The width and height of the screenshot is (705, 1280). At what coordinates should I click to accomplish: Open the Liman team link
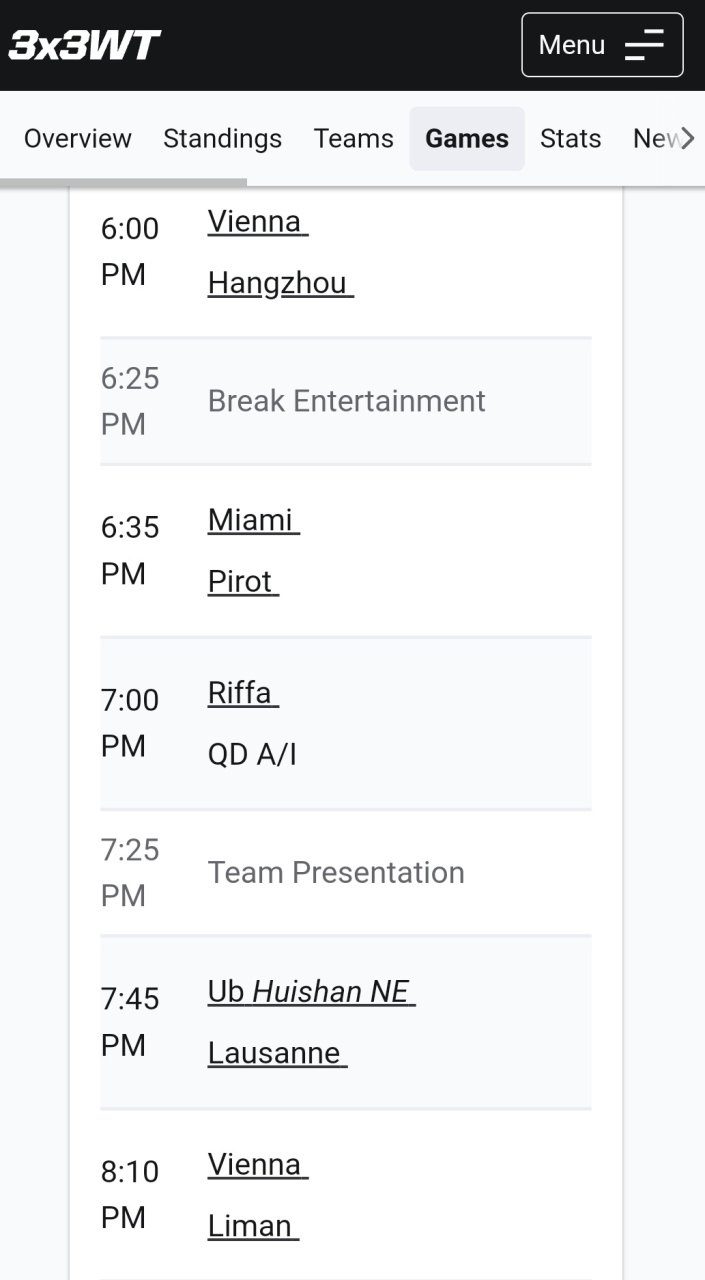pyautogui.click(x=253, y=1226)
